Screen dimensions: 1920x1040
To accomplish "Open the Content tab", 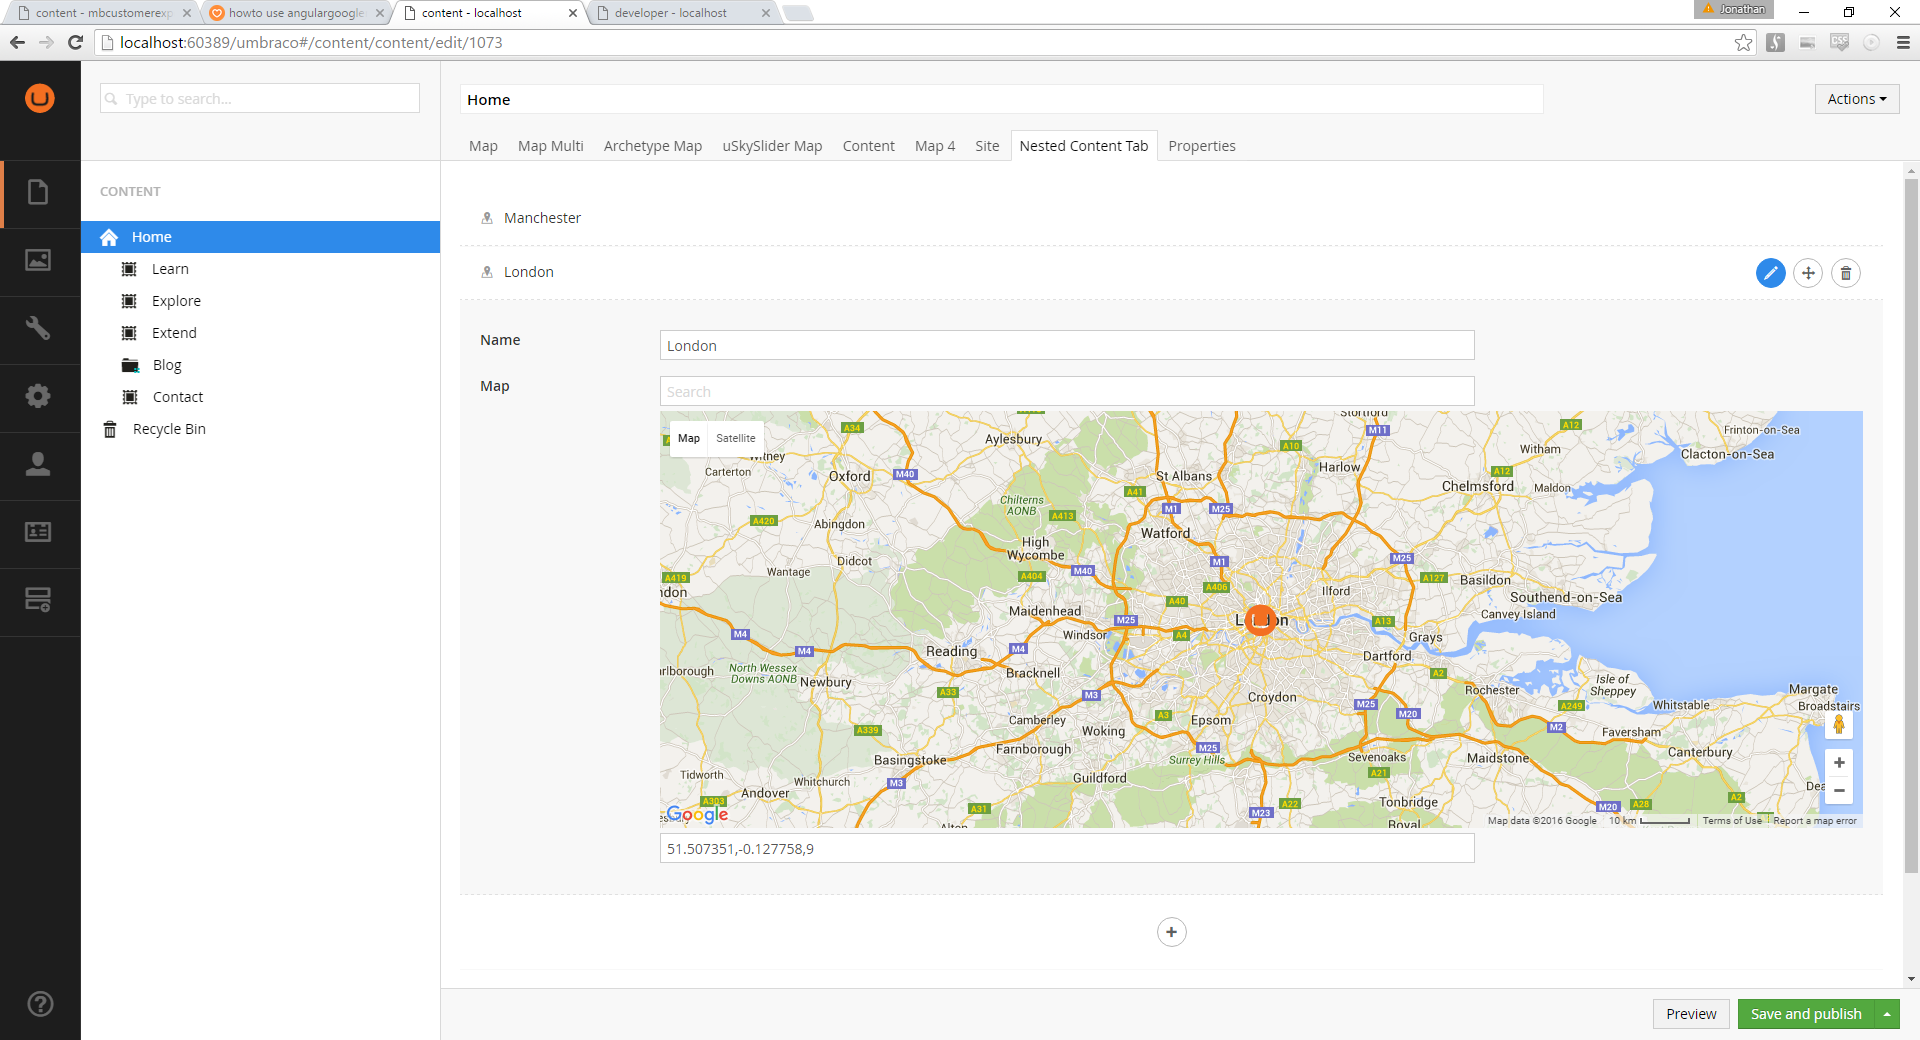I will pos(869,146).
